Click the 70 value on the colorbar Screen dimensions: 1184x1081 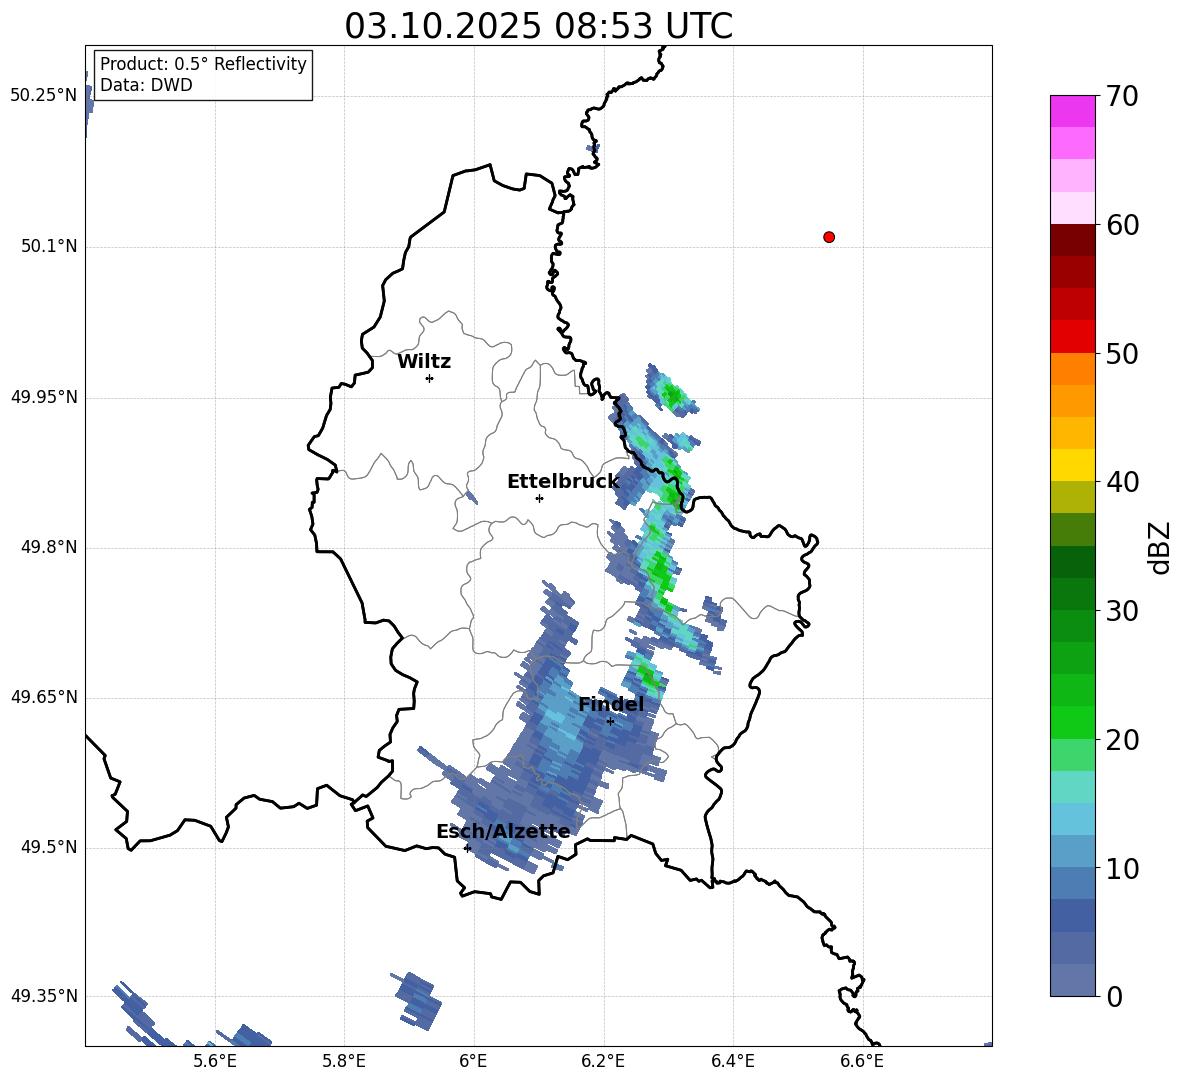click(x=1122, y=97)
